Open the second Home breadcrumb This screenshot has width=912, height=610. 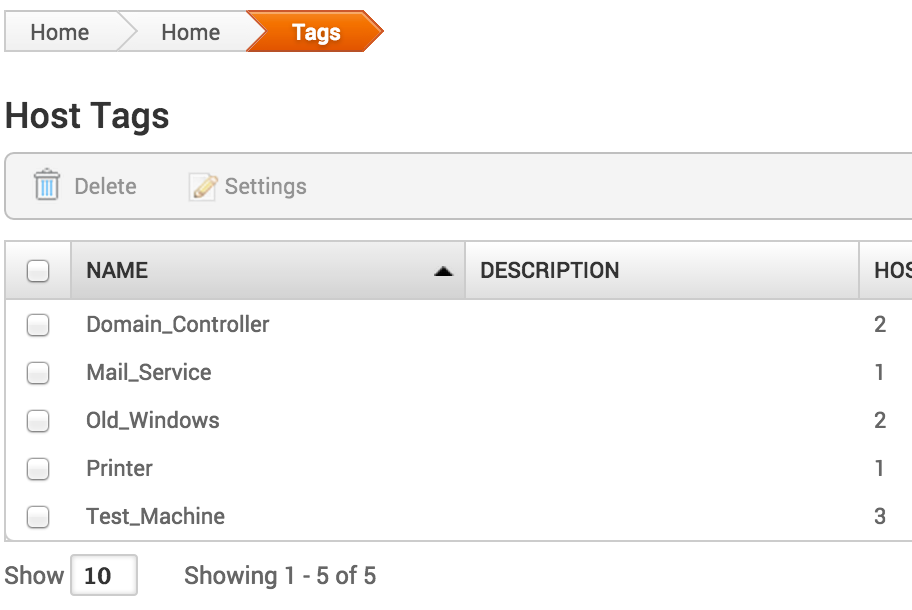pos(190,32)
